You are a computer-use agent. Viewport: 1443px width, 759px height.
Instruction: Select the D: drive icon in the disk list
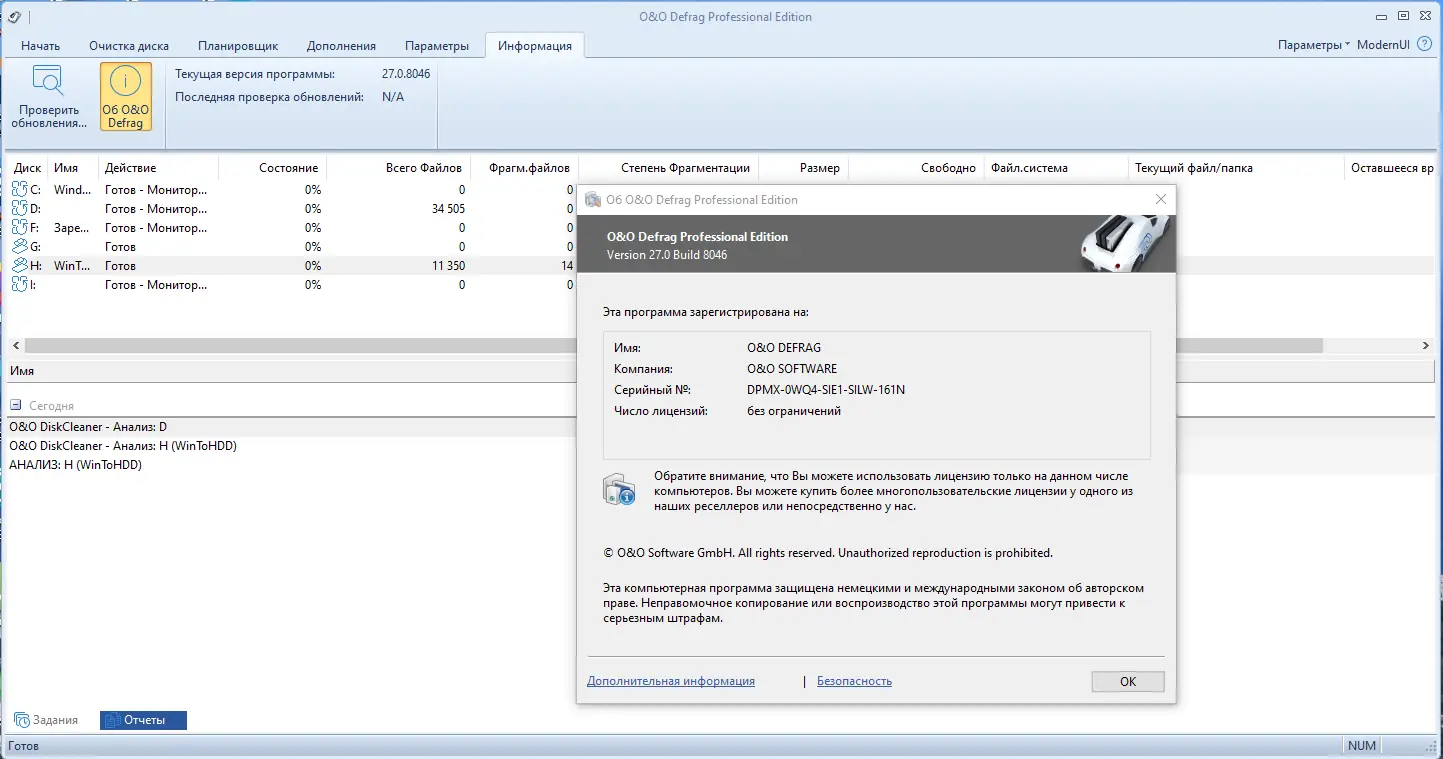(21, 209)
